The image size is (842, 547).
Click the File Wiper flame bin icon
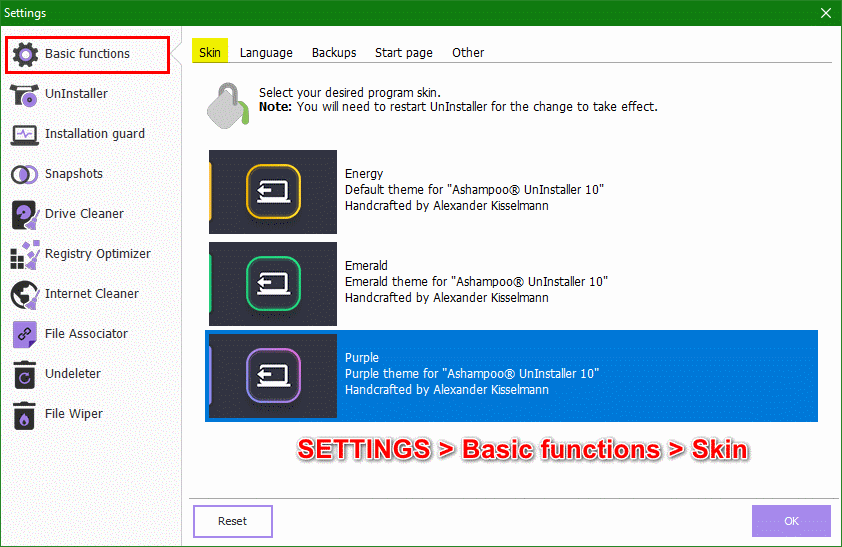(x=24, y=415)
